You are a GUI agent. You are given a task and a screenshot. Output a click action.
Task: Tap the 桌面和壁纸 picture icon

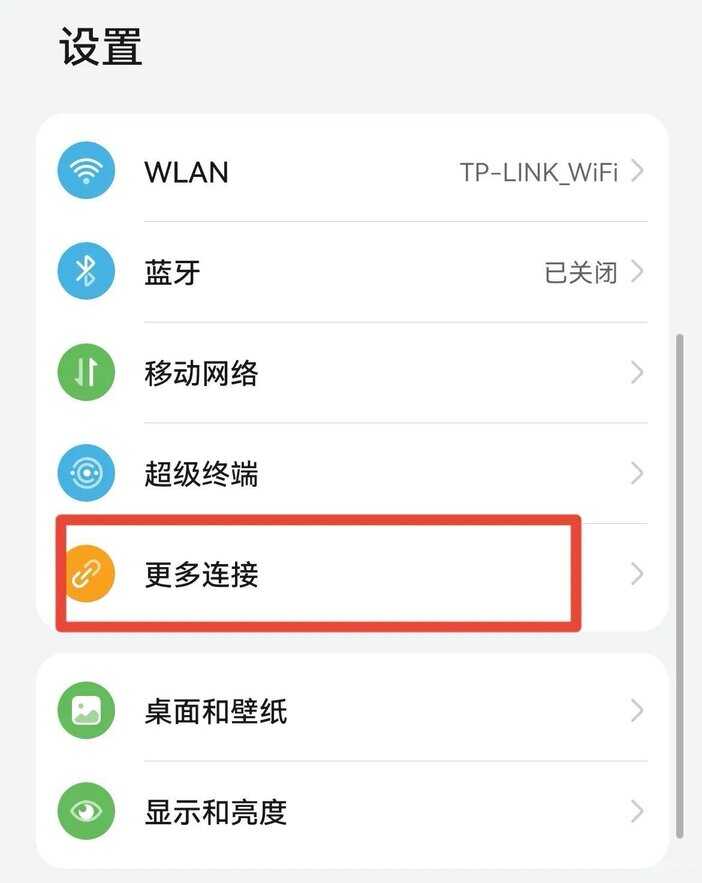click(86, 710)
